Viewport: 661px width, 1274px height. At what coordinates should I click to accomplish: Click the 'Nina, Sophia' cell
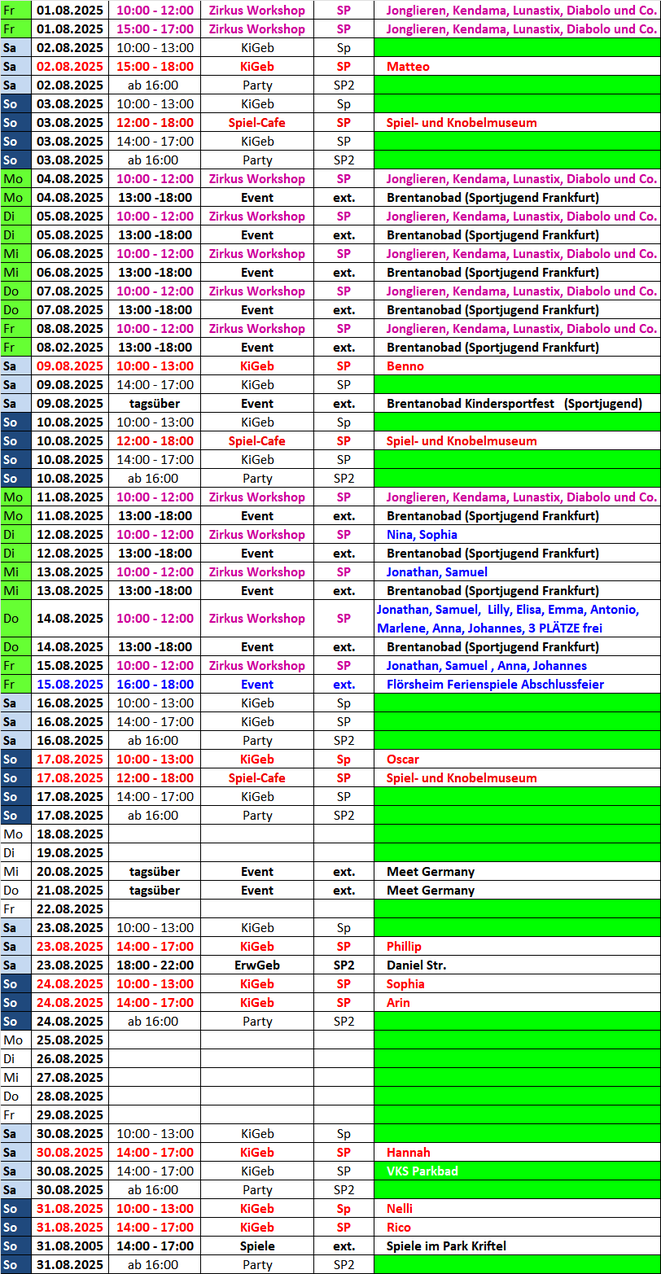coord(517,534)
